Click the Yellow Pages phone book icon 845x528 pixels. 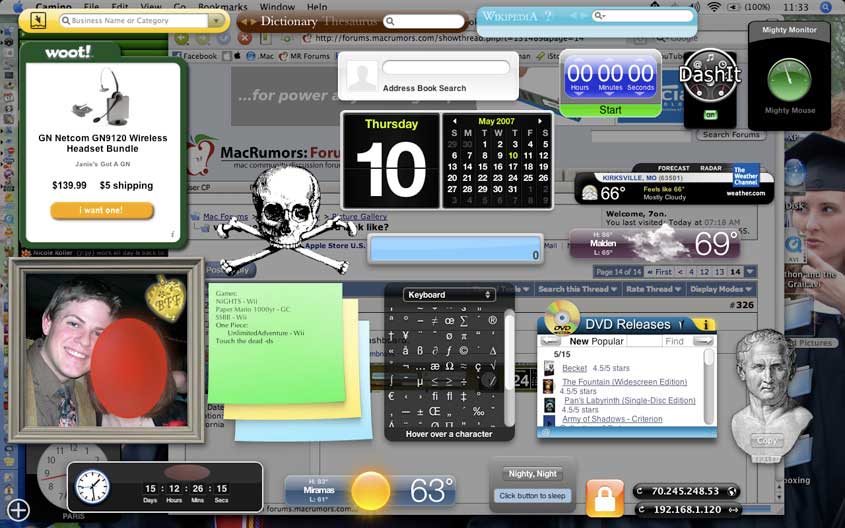coord(38,20)
